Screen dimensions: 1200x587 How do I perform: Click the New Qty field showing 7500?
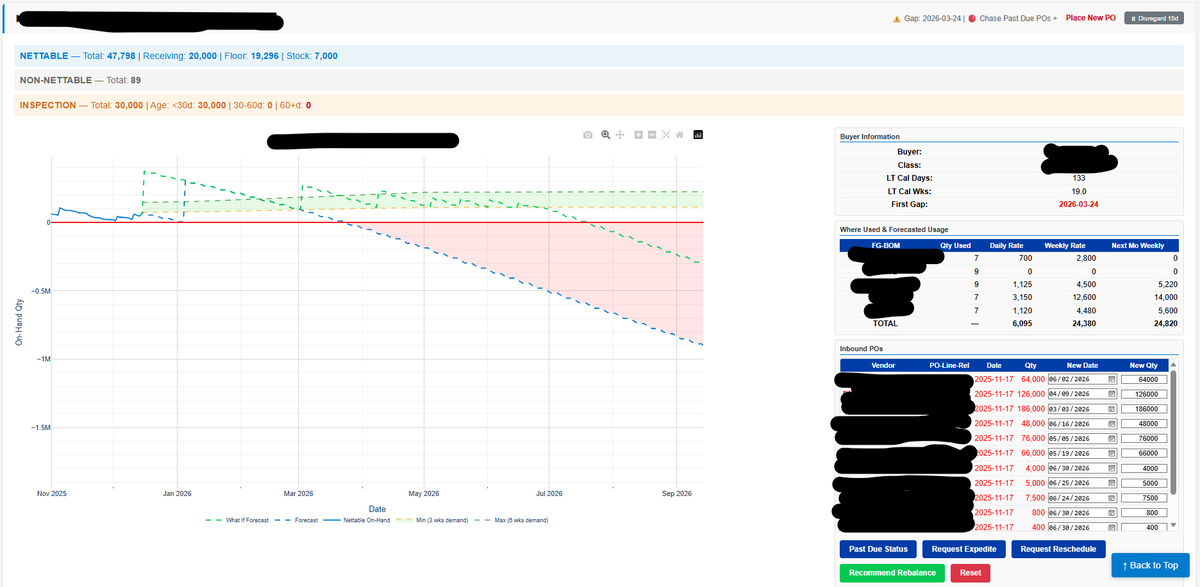(x=1144, y=497)
